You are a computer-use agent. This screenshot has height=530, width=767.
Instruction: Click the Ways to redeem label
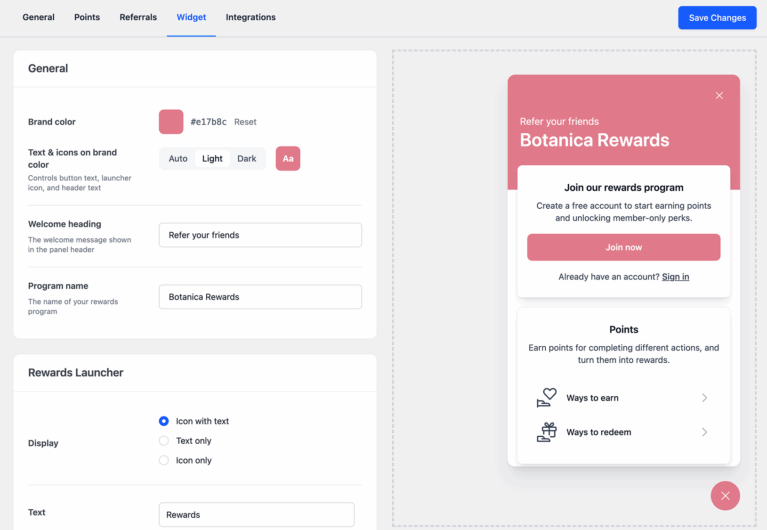click(599, 432)
